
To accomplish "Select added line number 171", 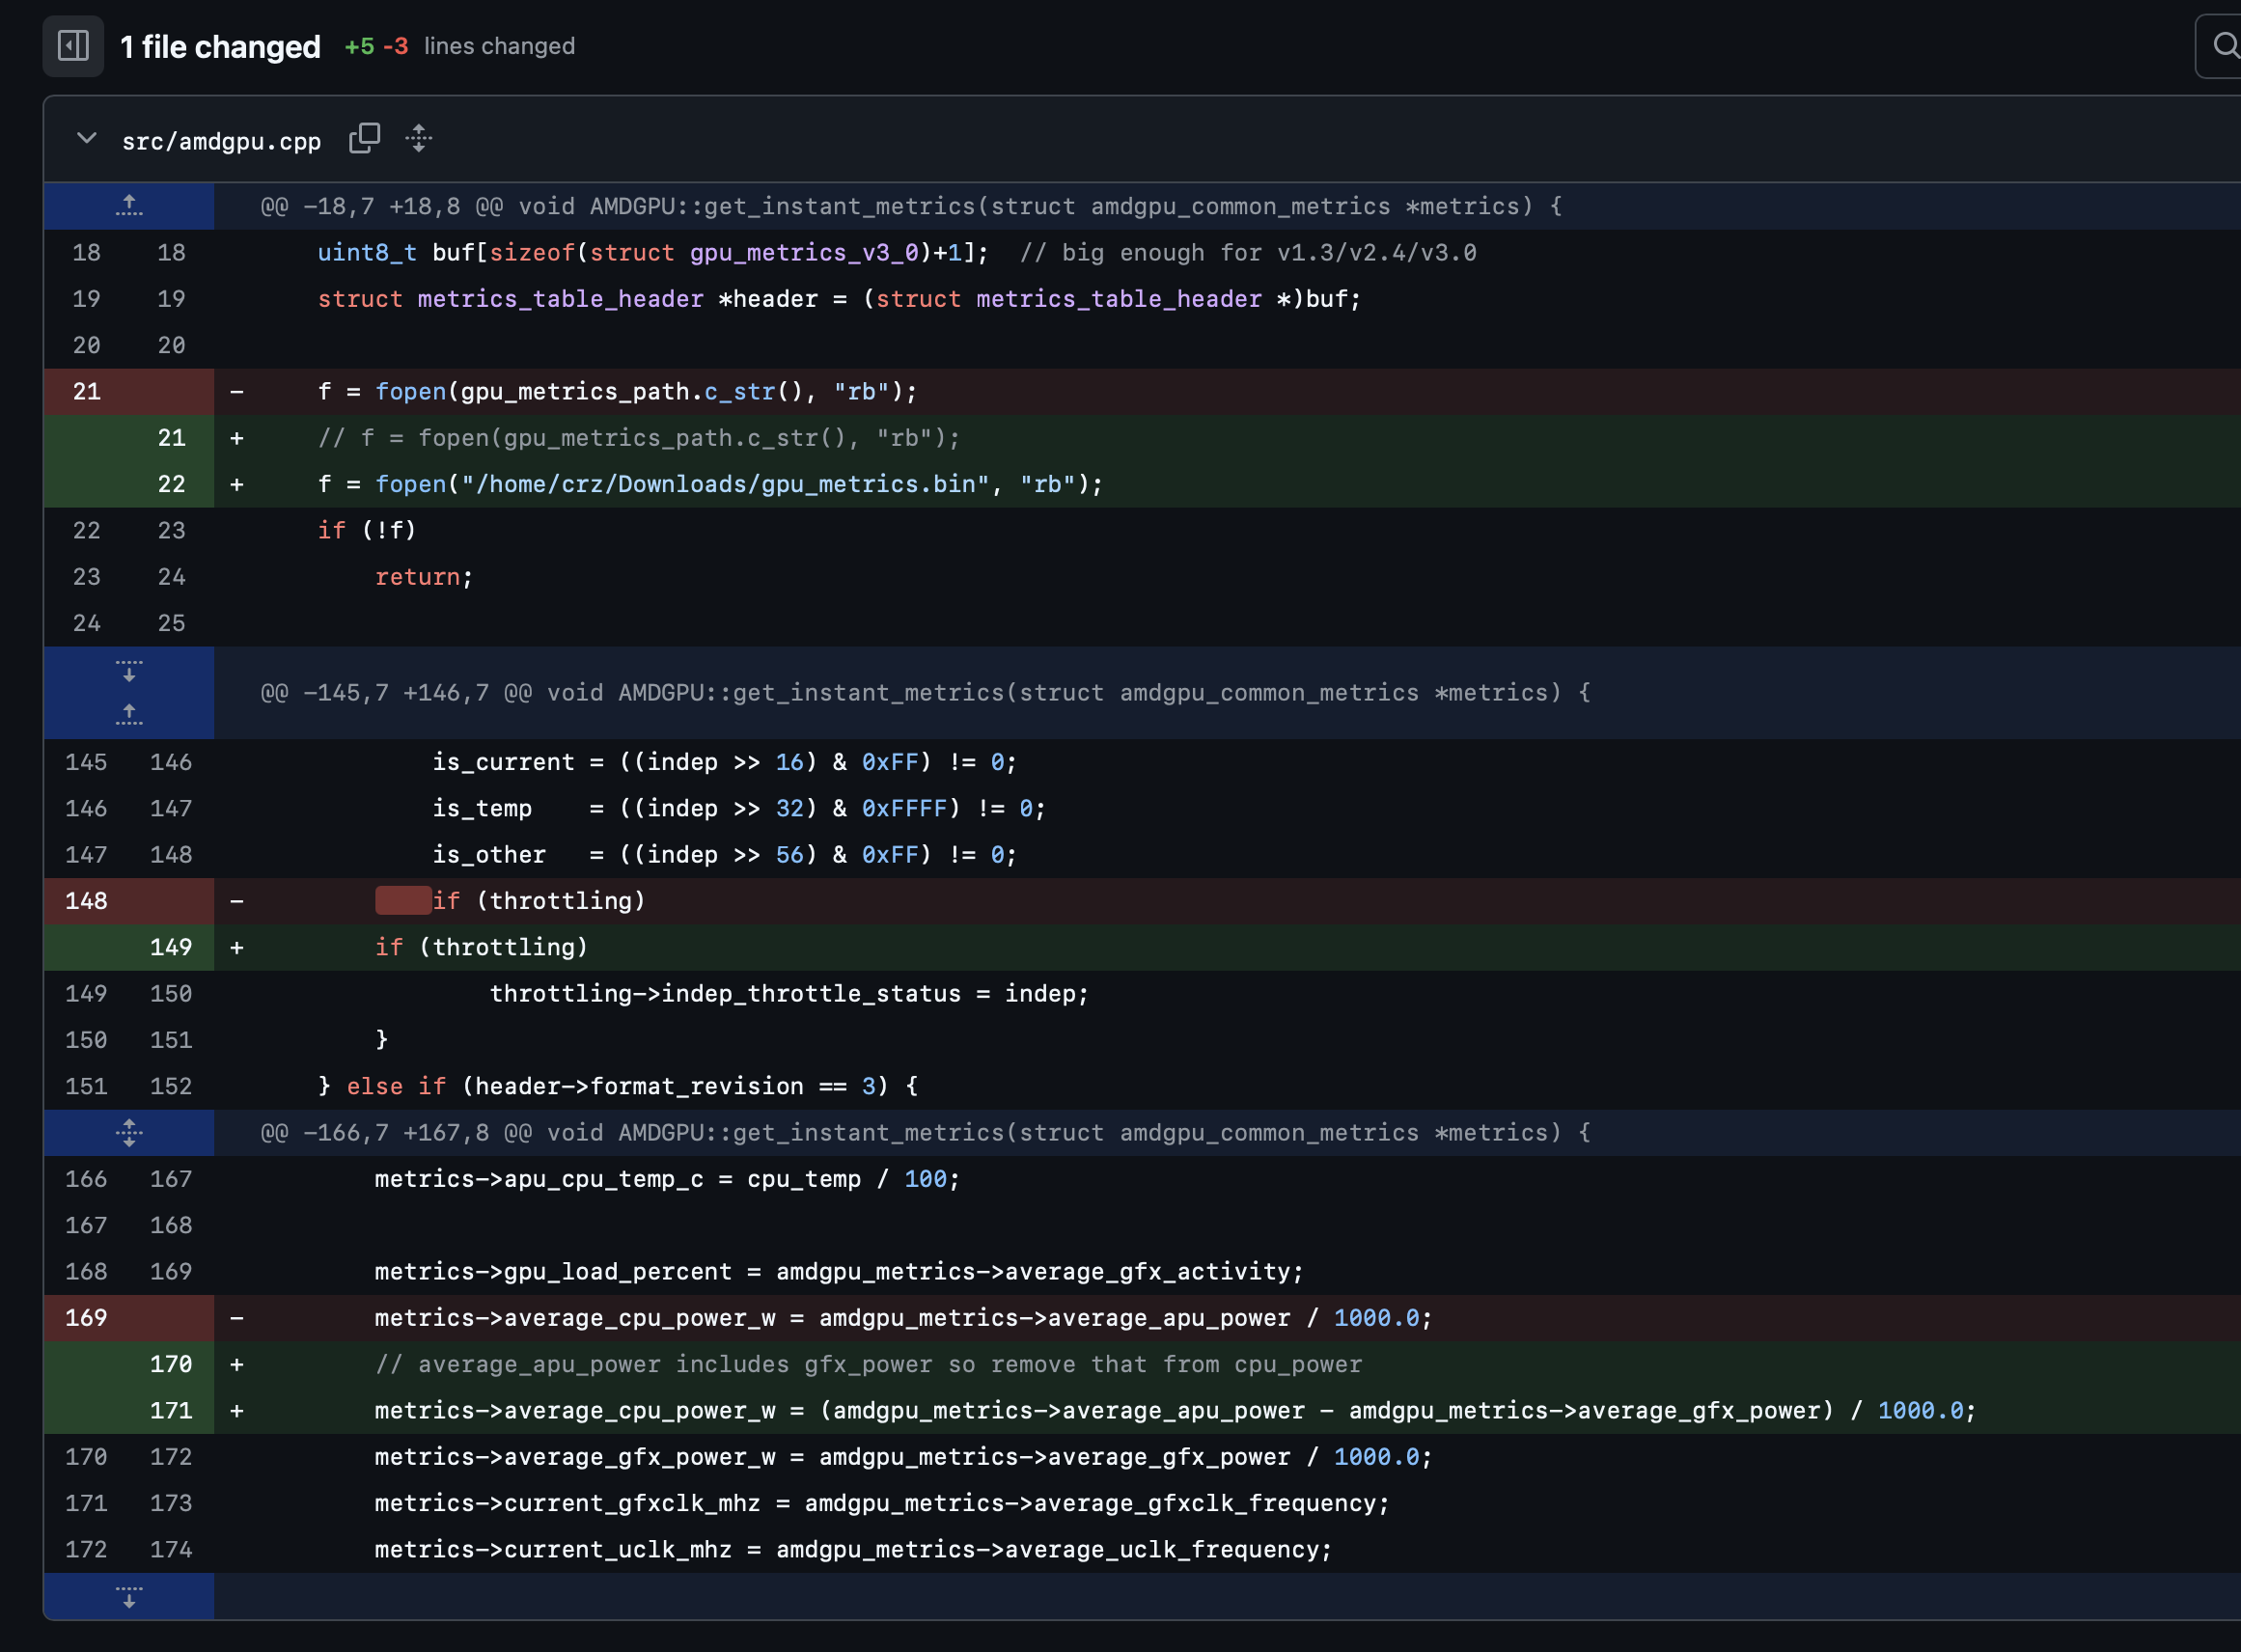I will 171,1411.
